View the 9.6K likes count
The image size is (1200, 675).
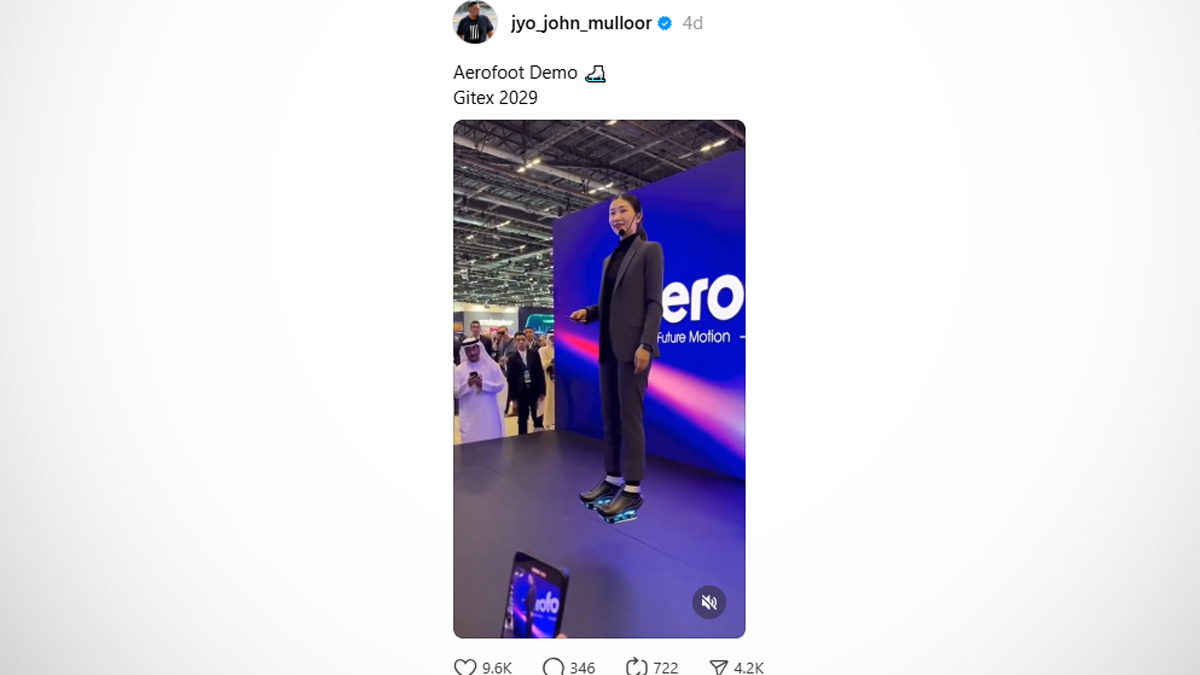(497, 668)
